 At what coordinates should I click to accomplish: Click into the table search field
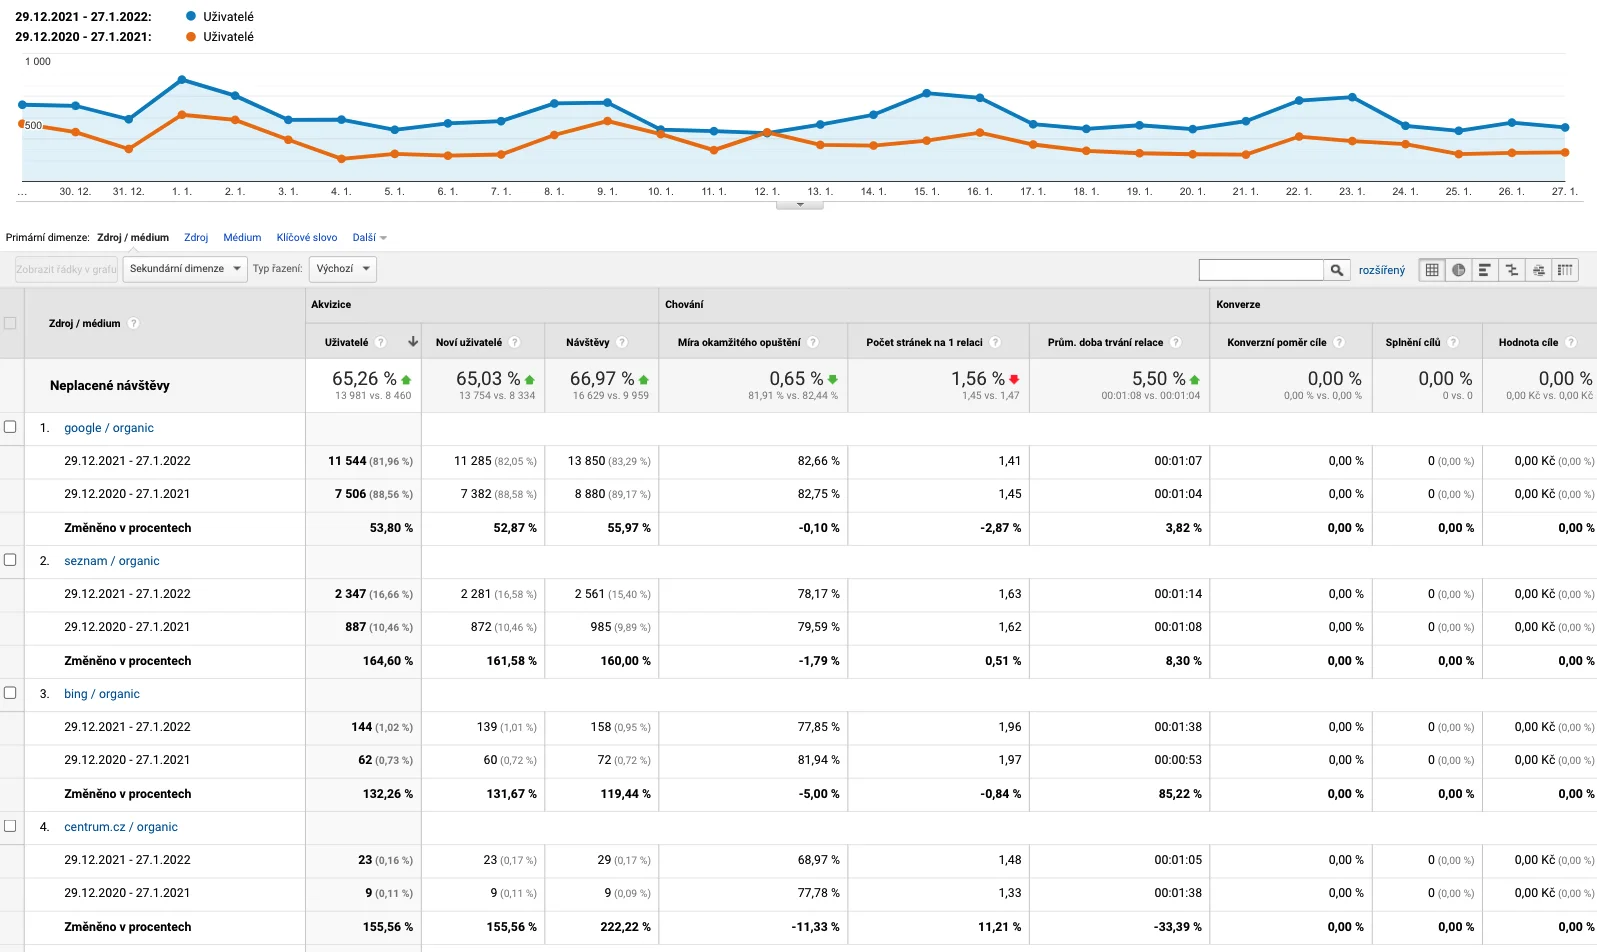coord(1260,270)
